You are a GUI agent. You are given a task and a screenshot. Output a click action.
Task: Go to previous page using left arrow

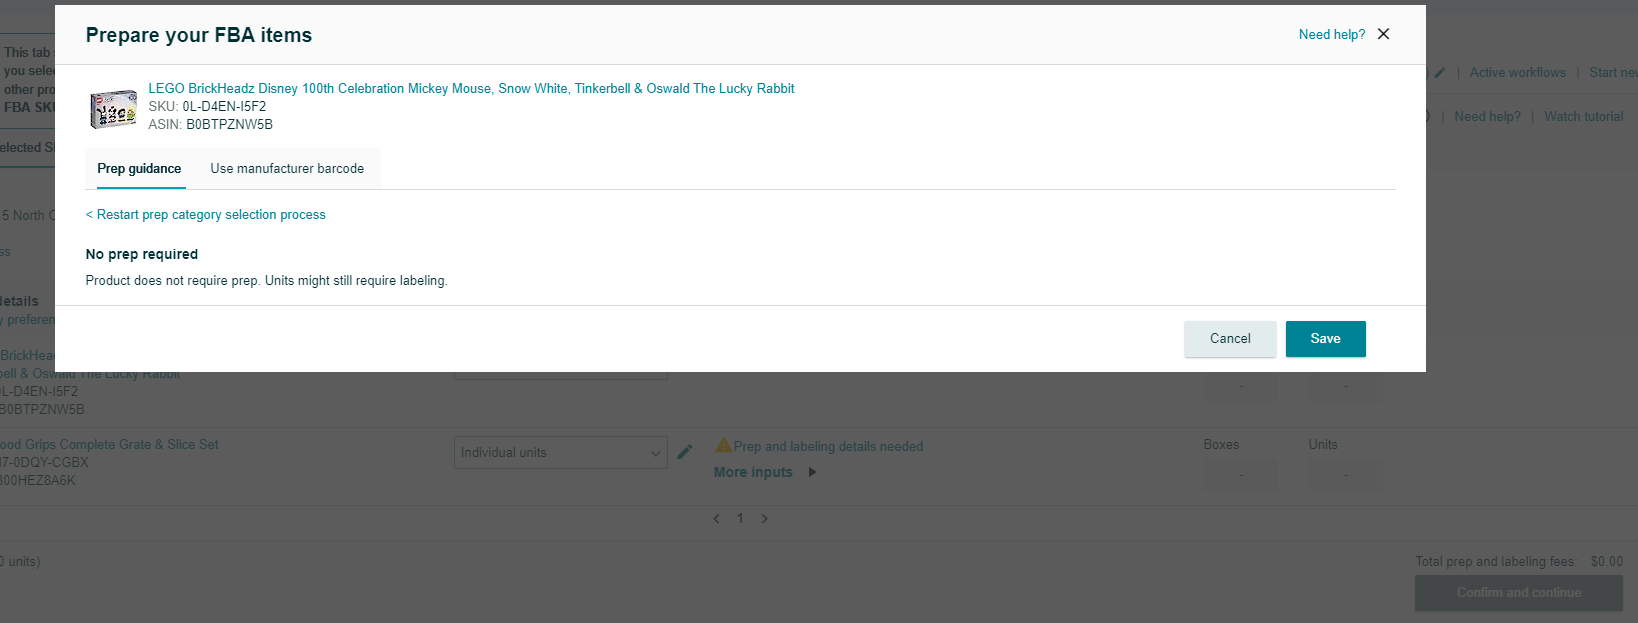pyautogui.click(x=716, y=519)
